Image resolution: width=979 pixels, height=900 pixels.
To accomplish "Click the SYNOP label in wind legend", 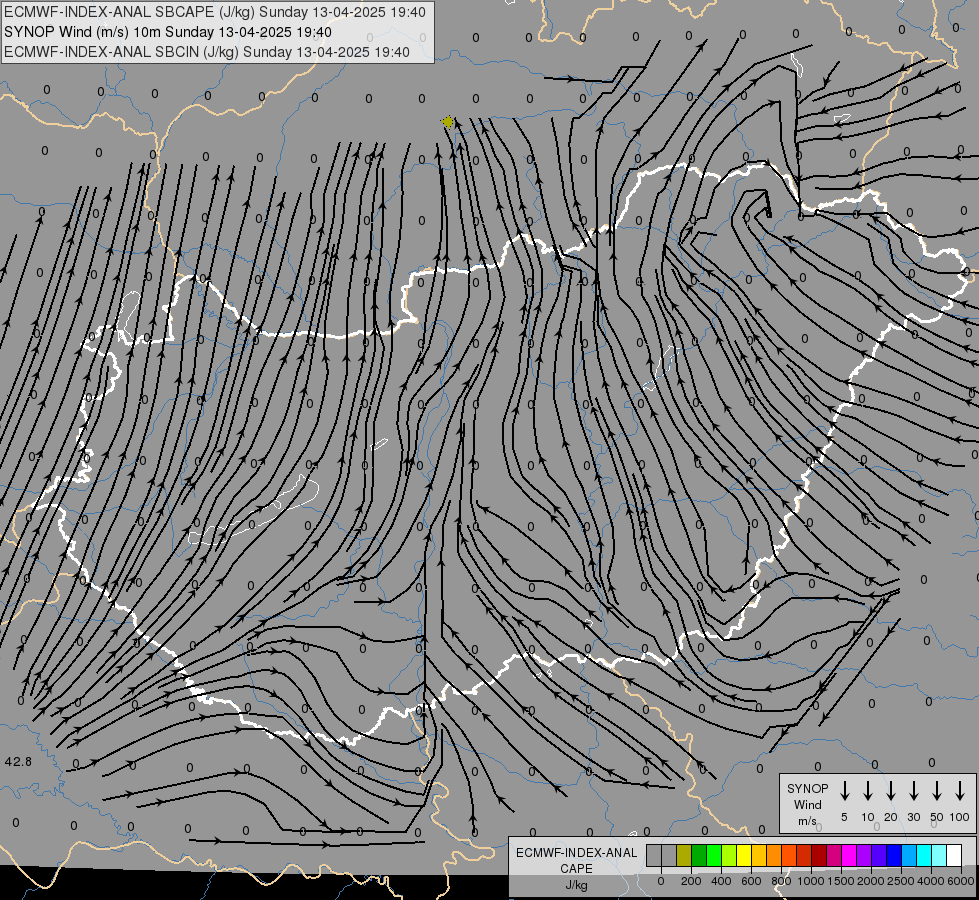I will click(x=807, y=788).
